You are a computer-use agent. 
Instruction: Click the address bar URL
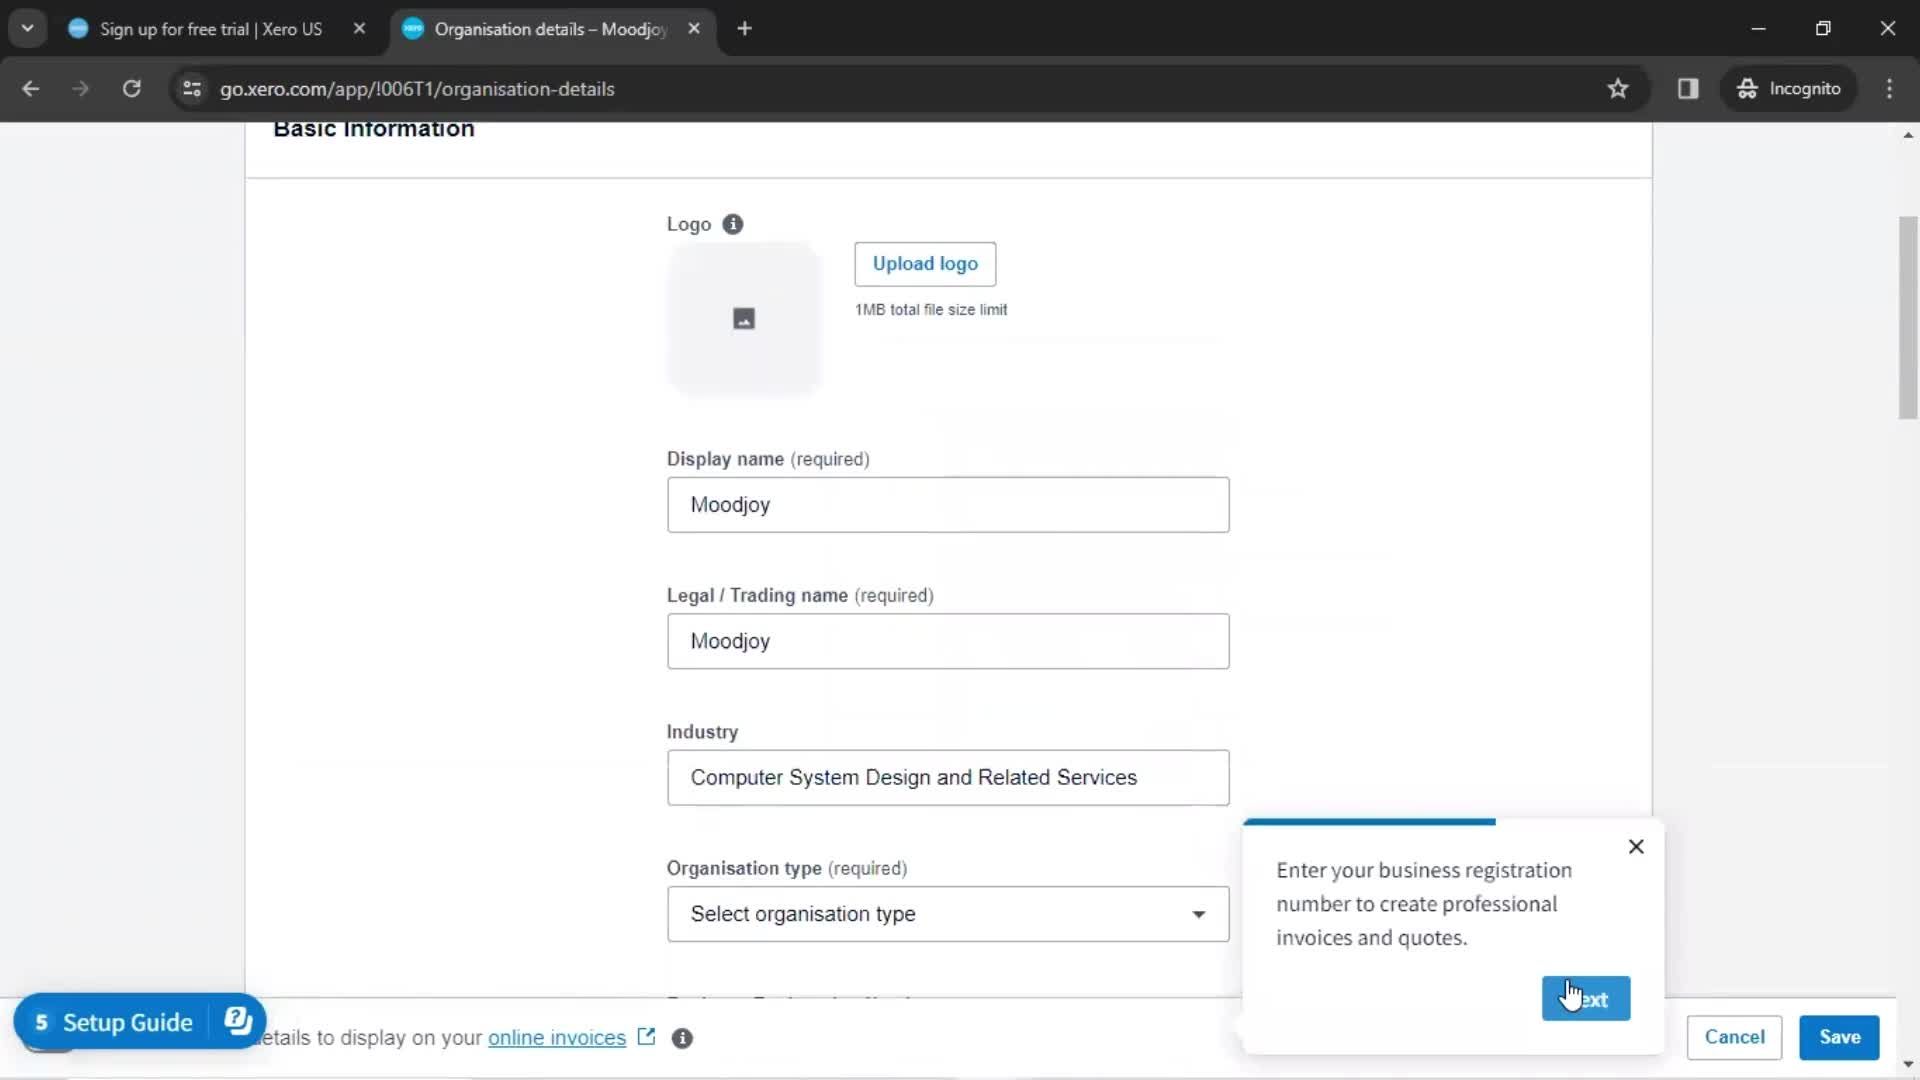pyautogui.click(x=417, y=89)
